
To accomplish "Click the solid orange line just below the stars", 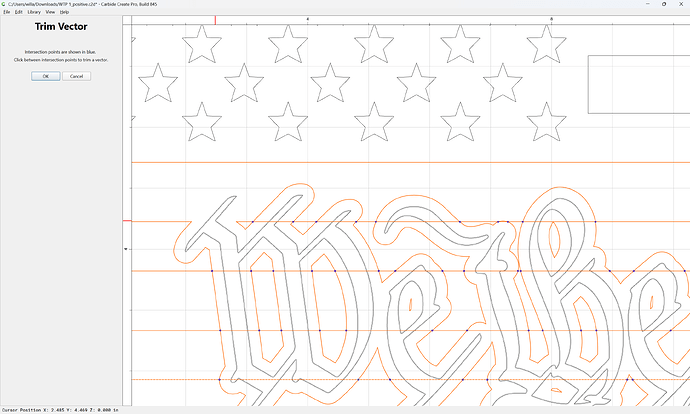I will coord(411,162).
